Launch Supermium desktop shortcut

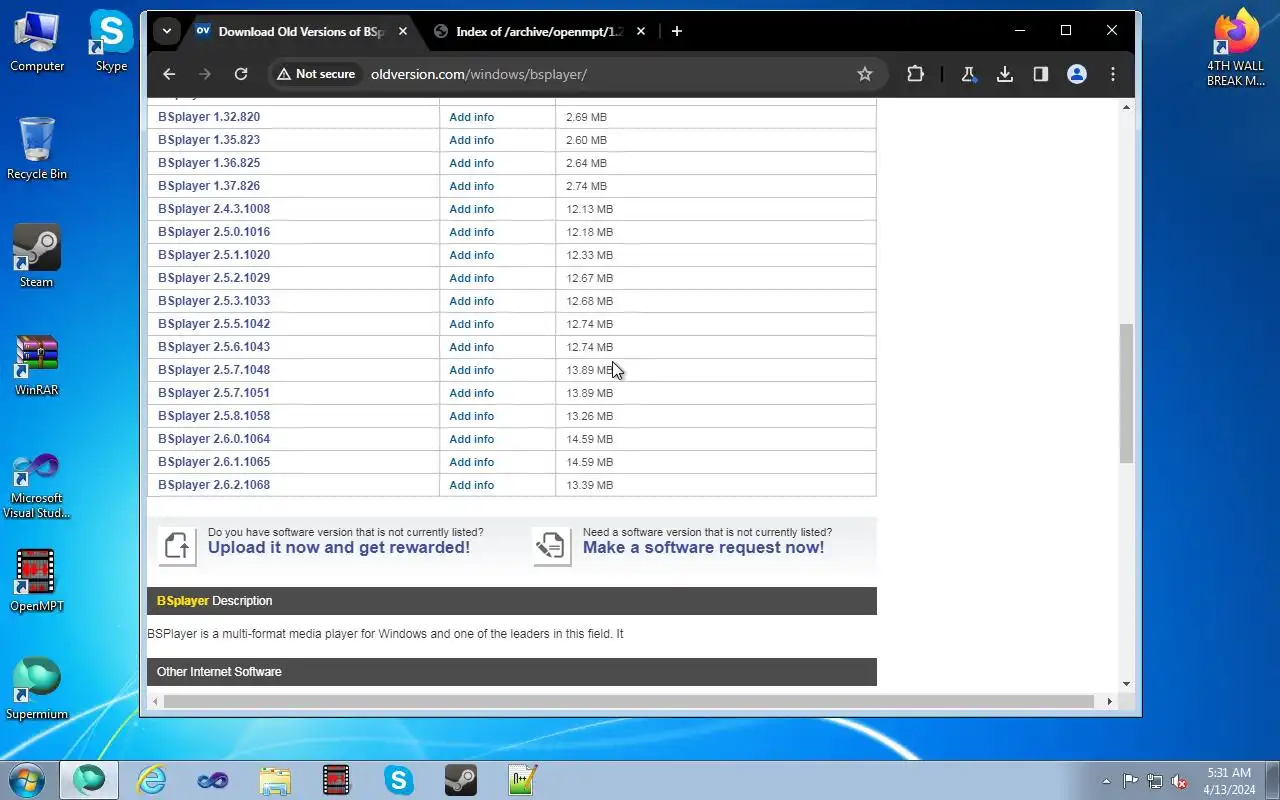click(37, 689)
